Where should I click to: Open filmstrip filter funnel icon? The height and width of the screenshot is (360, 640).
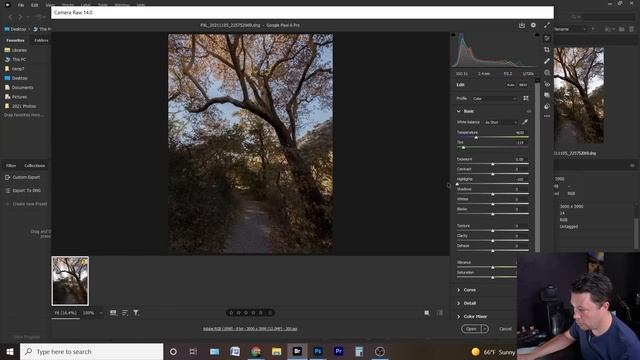(x=136, y=313)
